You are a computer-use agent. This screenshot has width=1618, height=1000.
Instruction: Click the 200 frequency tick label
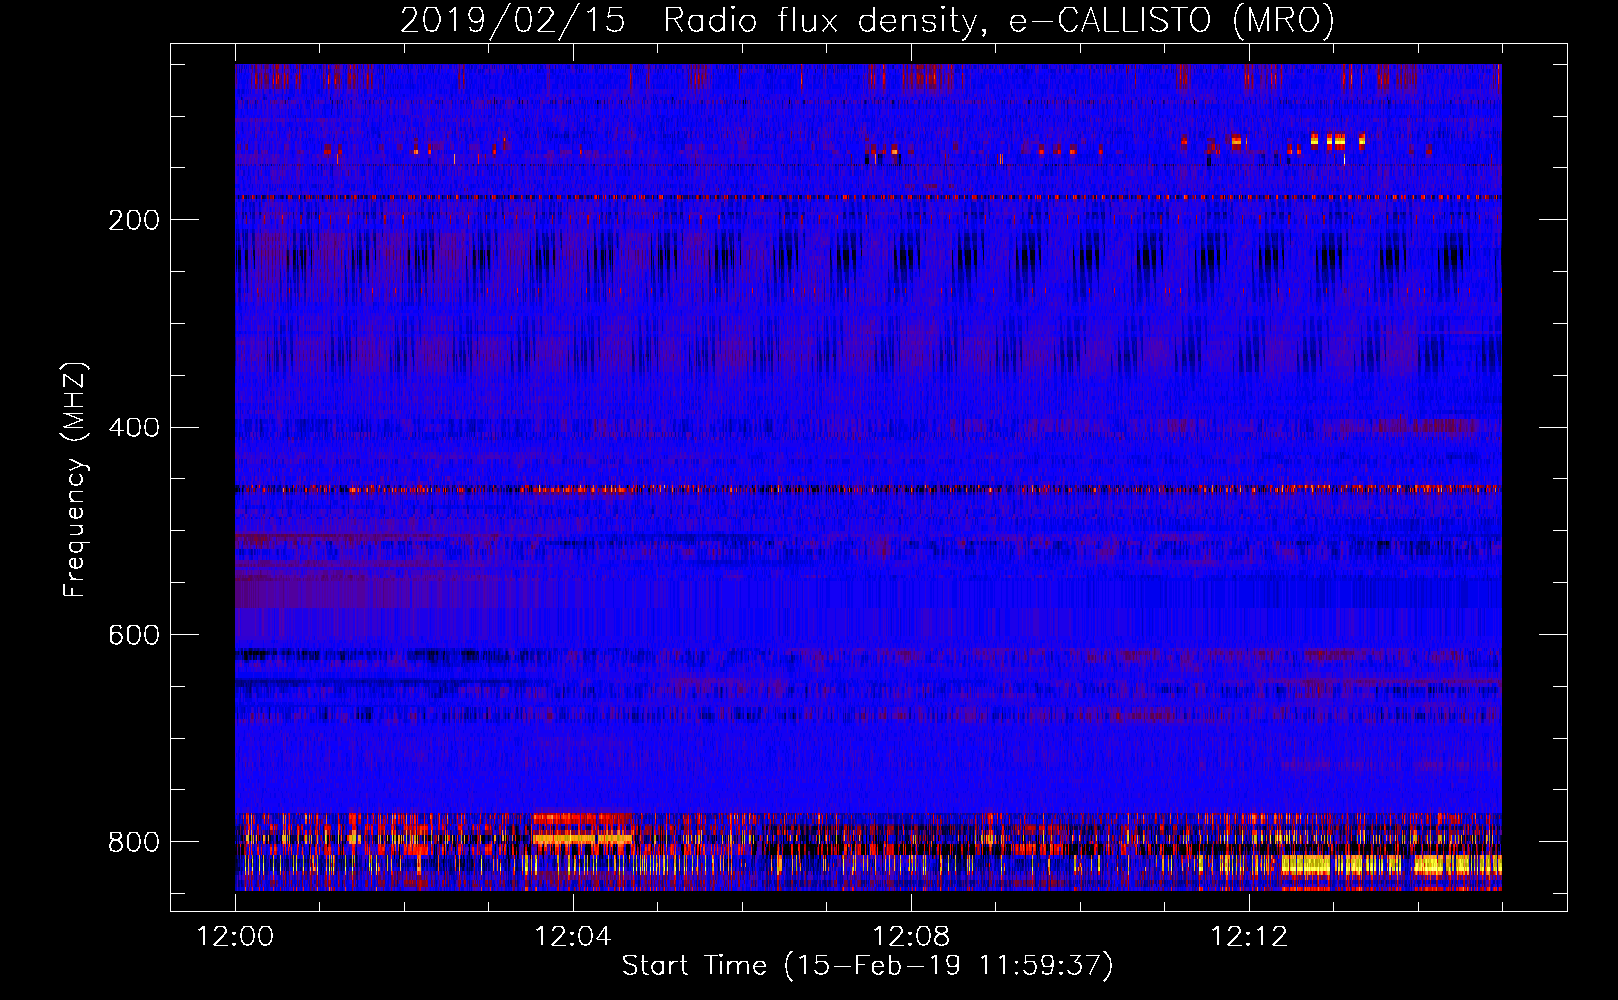pos(134,220)
